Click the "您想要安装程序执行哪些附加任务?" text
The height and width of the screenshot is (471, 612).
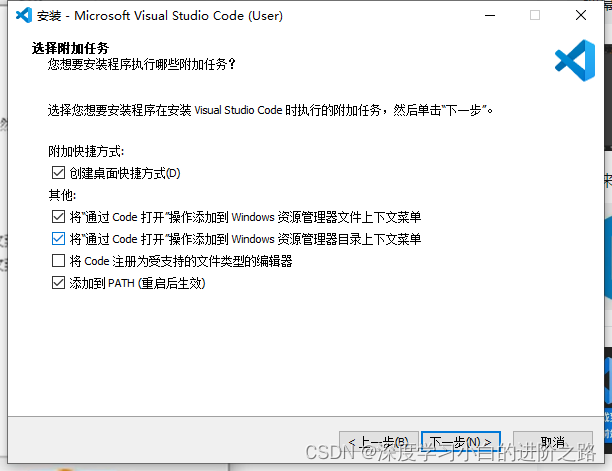coord(142,64)
